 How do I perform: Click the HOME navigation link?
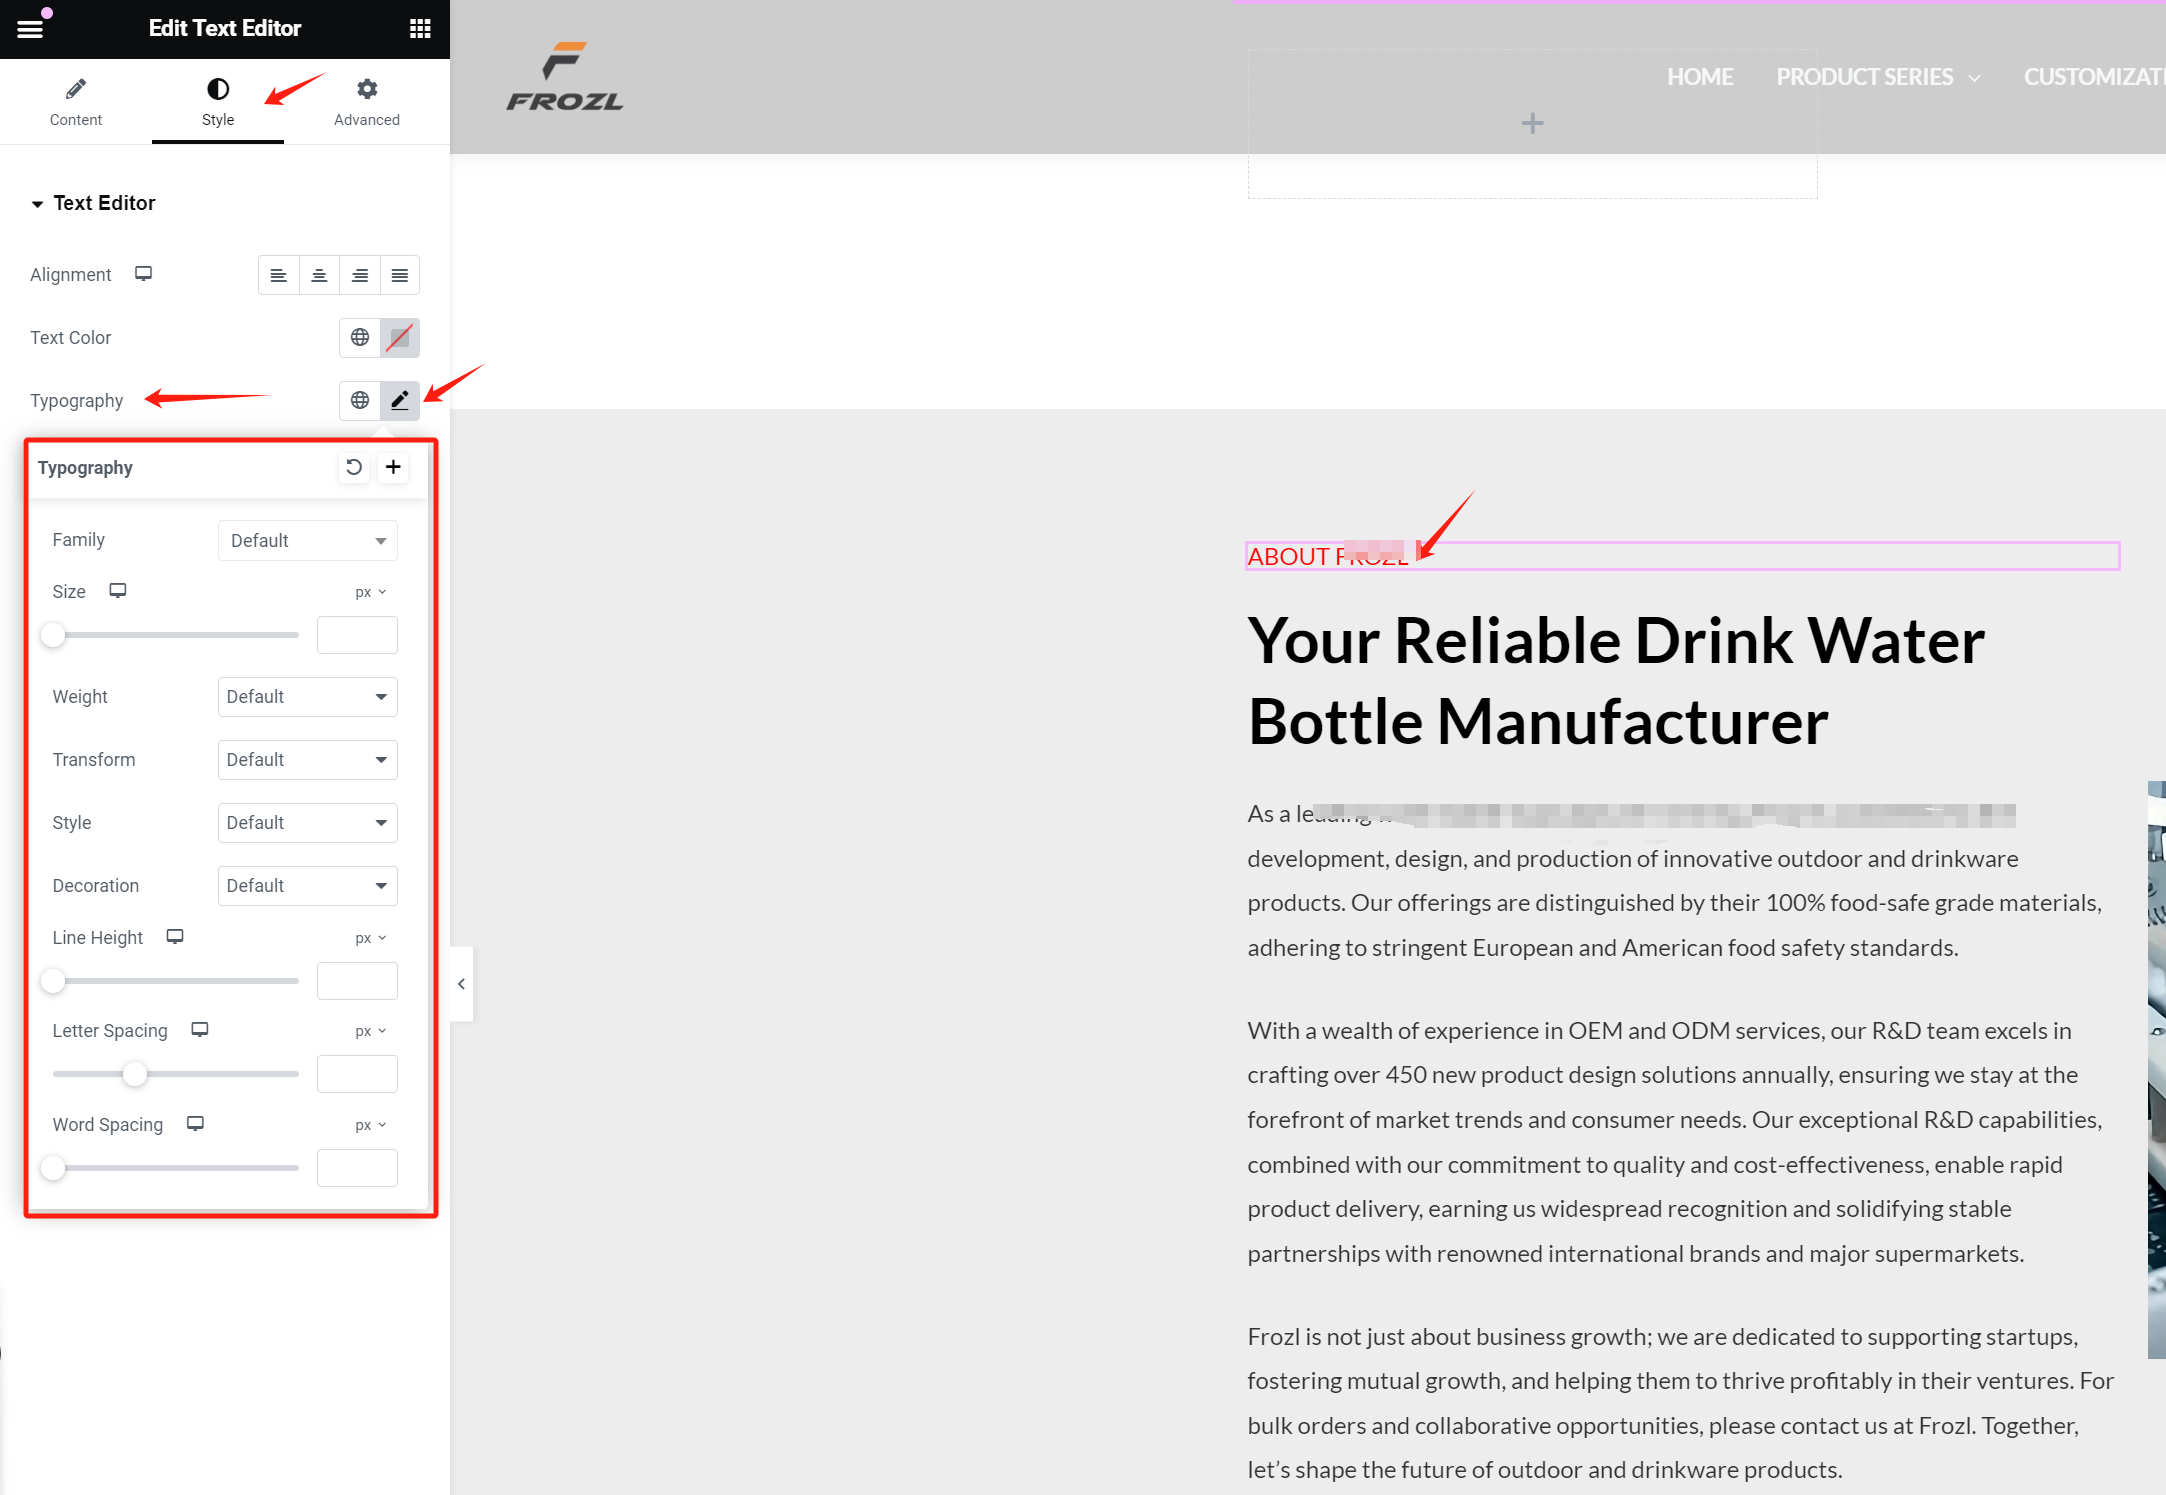tap(1699, 77)
